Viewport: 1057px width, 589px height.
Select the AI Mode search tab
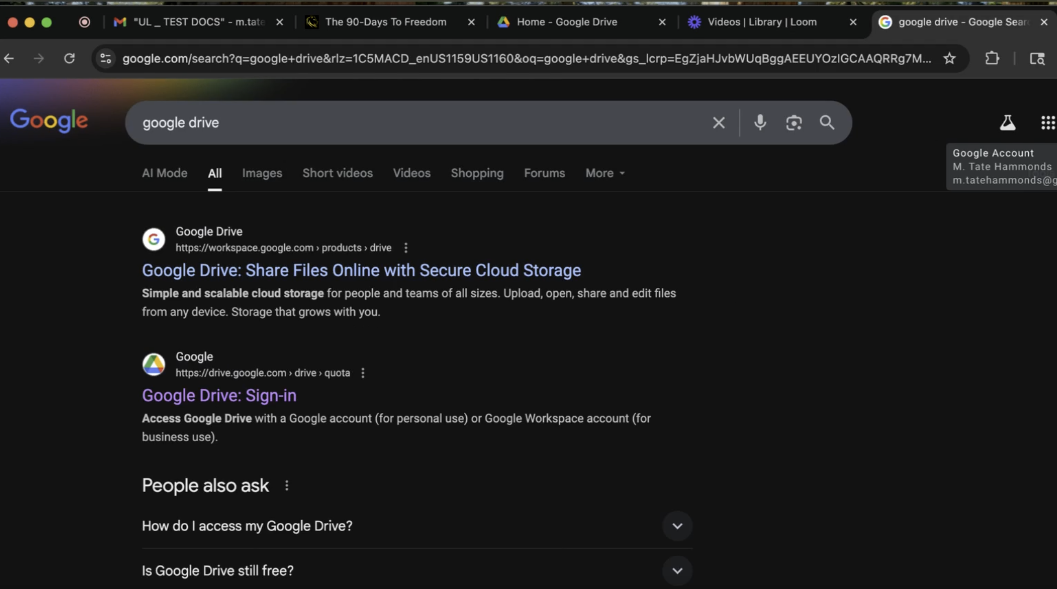[x=164, y=173]
